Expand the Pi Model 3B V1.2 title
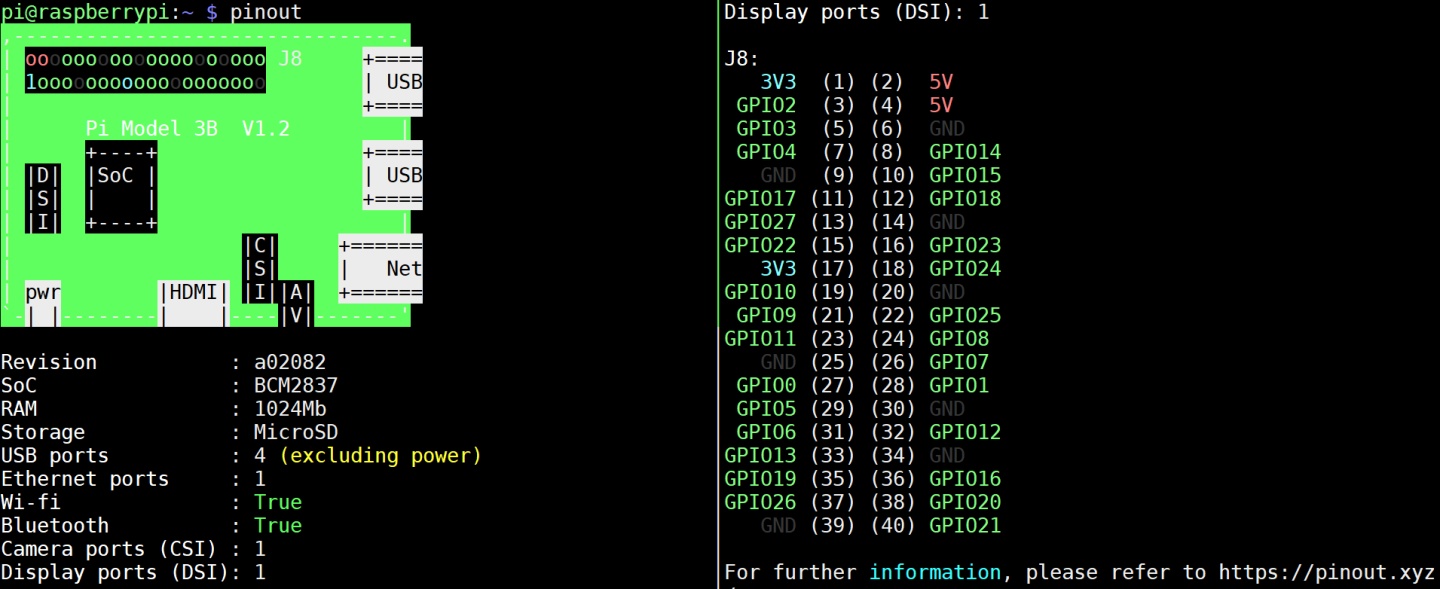Viewport: 1440px width, 589px height. pos(185,128)
